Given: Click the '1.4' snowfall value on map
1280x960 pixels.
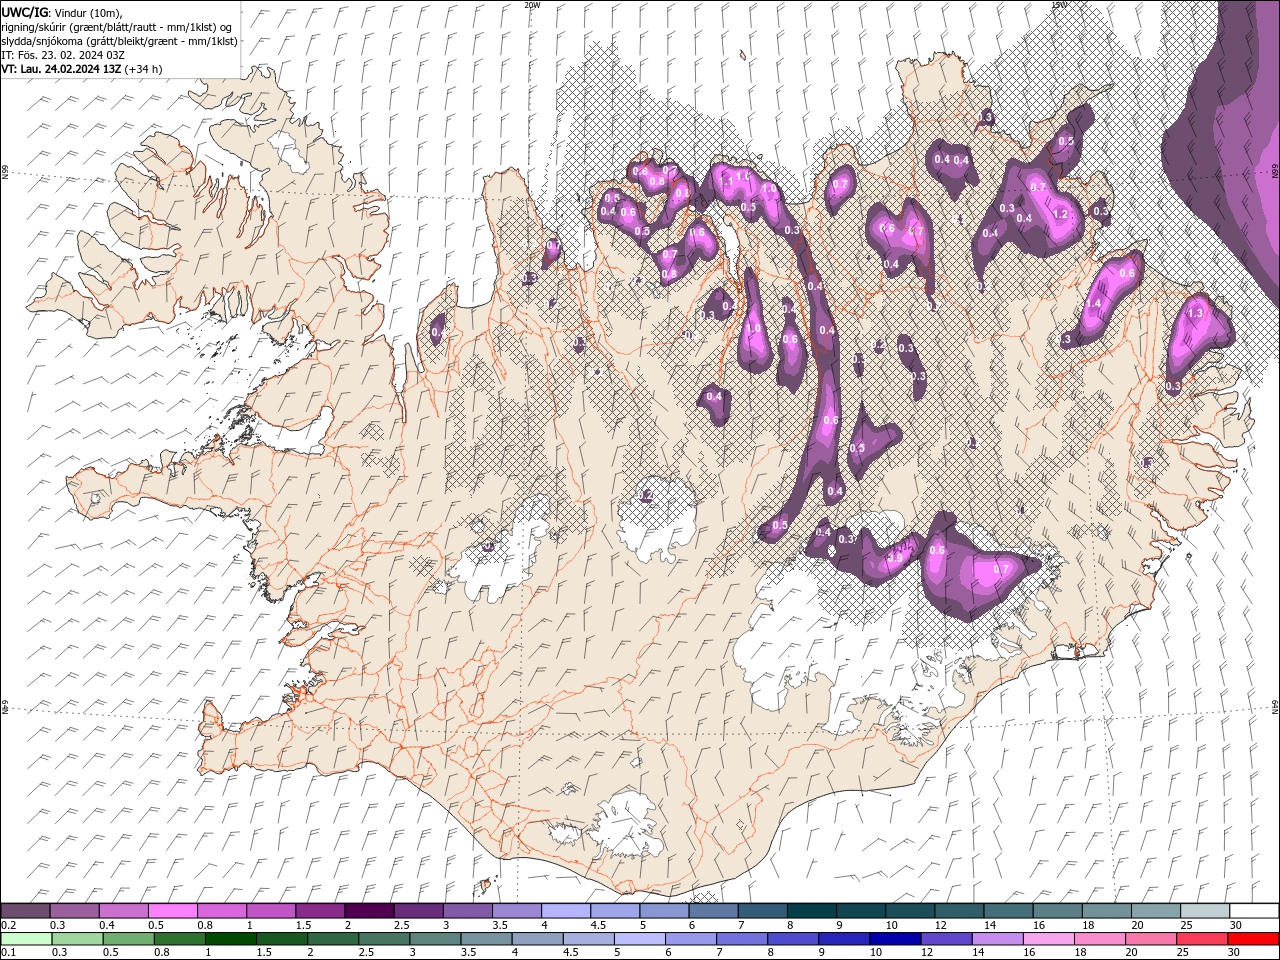Looking at the screenshot, I should coord(1093,304).
